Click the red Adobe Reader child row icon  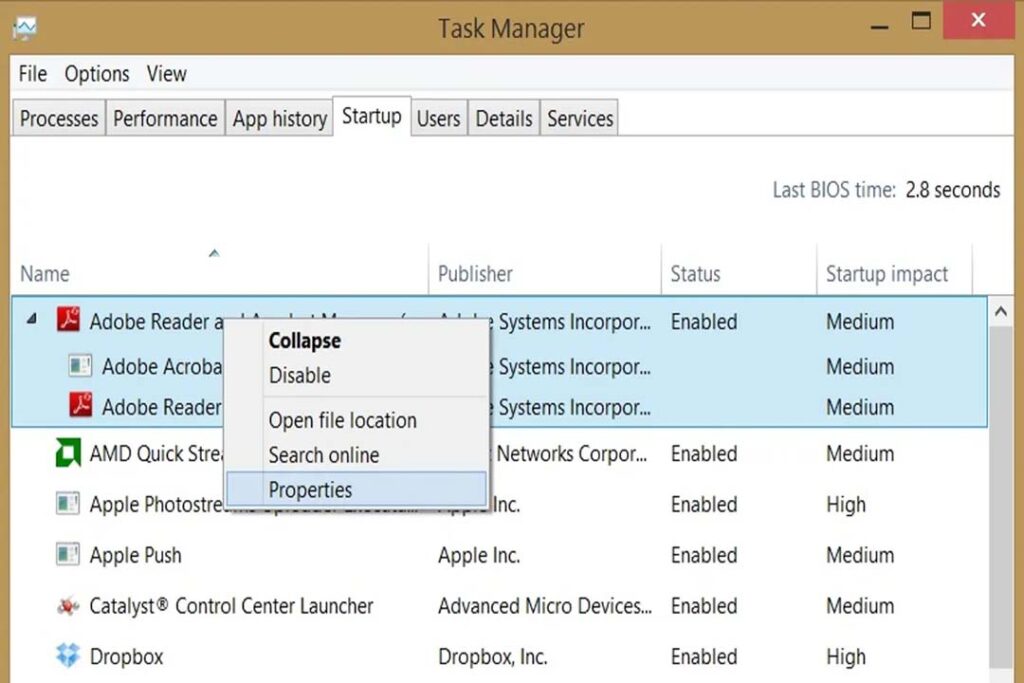[x=81, y=405]
